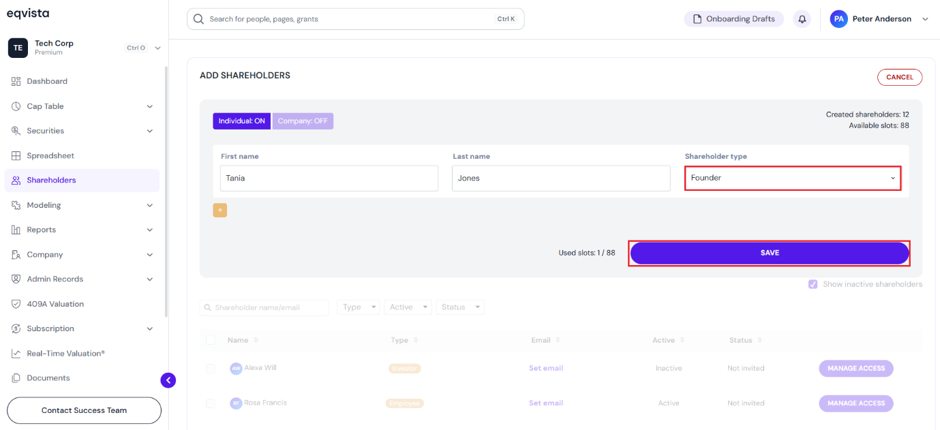Expand the Reports menu chevron
This screenshot has height=430, width=940.
[150, 230]
